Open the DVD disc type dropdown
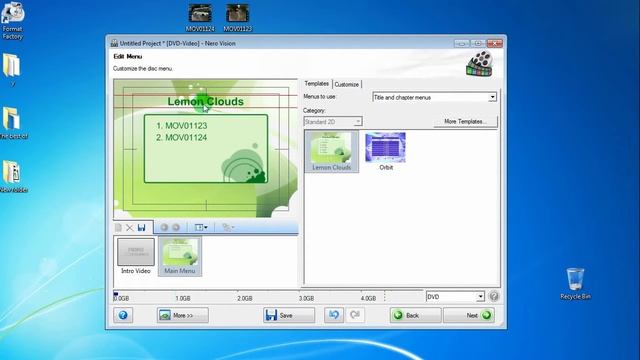 pos(455,297)
